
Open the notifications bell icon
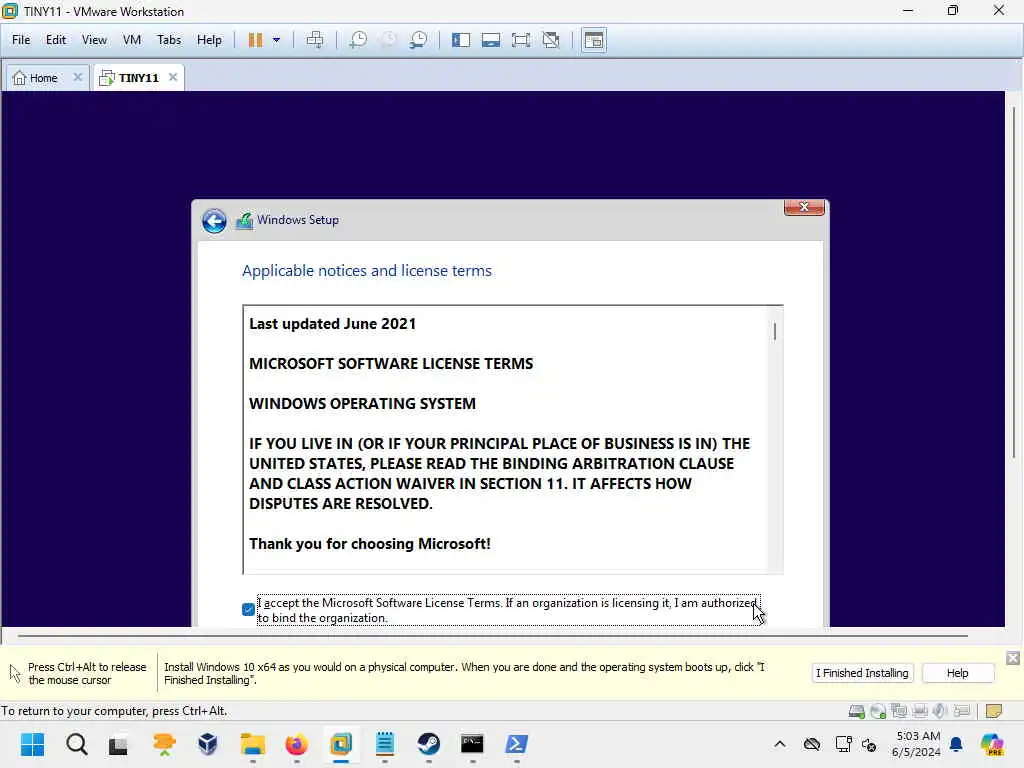[x=956, y=744]
